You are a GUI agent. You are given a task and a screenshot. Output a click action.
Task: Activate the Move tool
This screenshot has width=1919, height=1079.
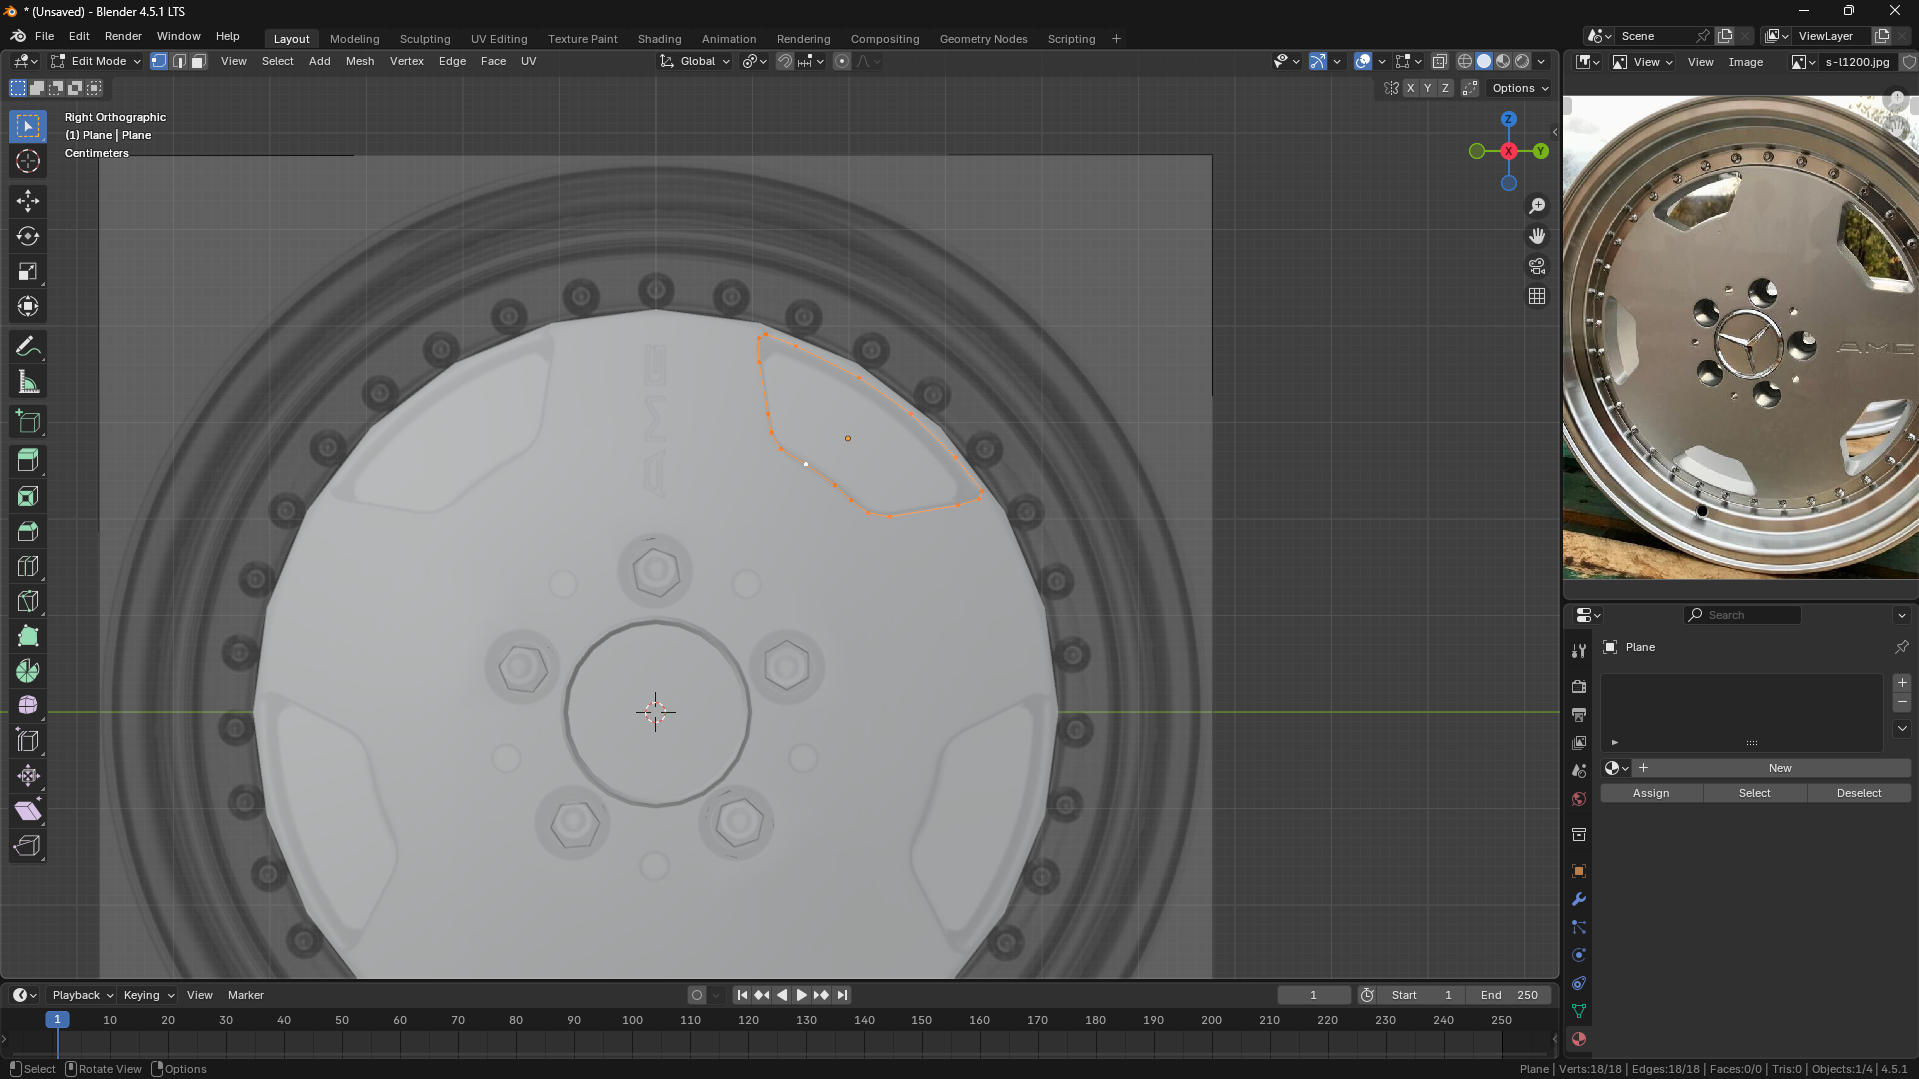pos(28,202)
